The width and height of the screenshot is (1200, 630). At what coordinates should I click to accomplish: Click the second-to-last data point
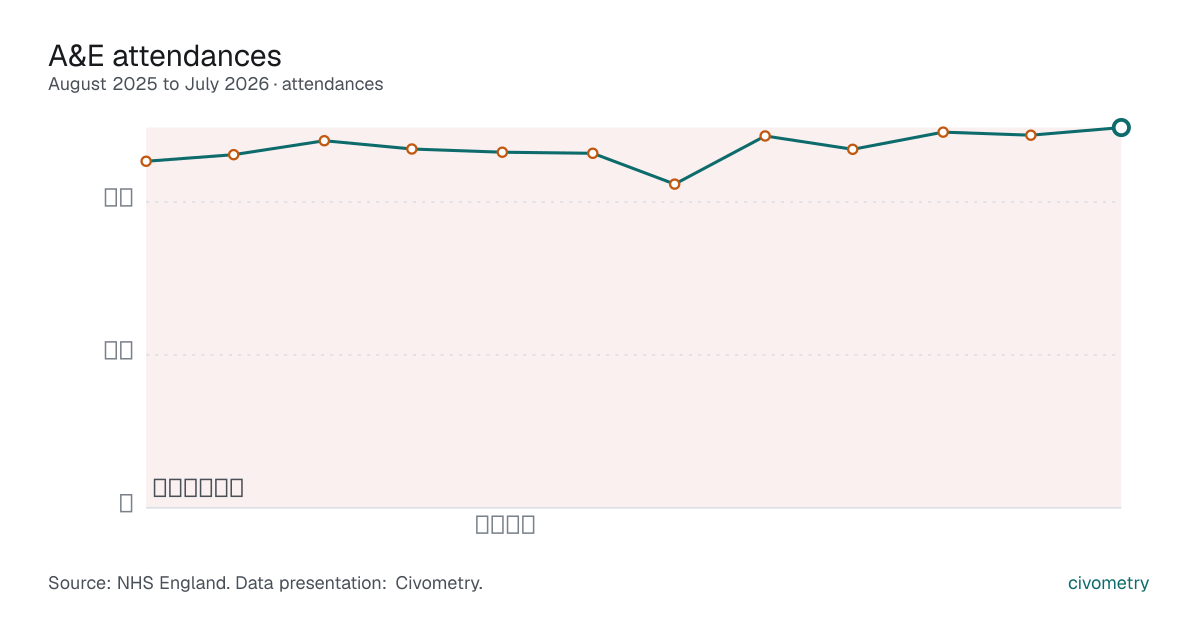coord(1030,135)
